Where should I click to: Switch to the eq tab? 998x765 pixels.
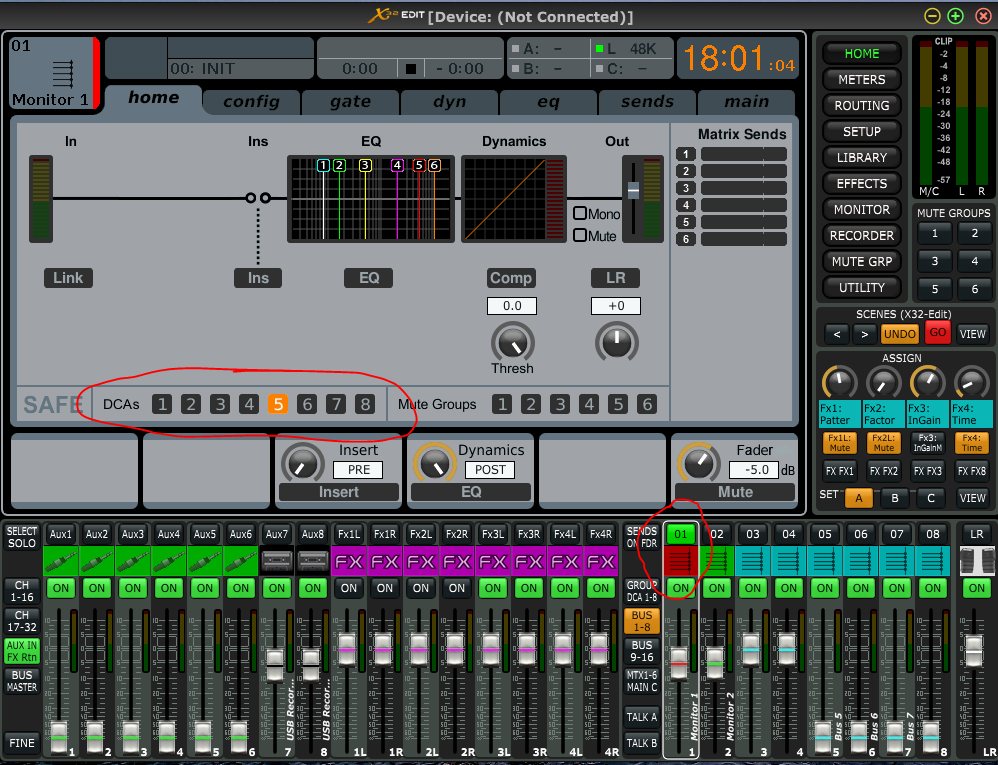[x=549, y=102]
